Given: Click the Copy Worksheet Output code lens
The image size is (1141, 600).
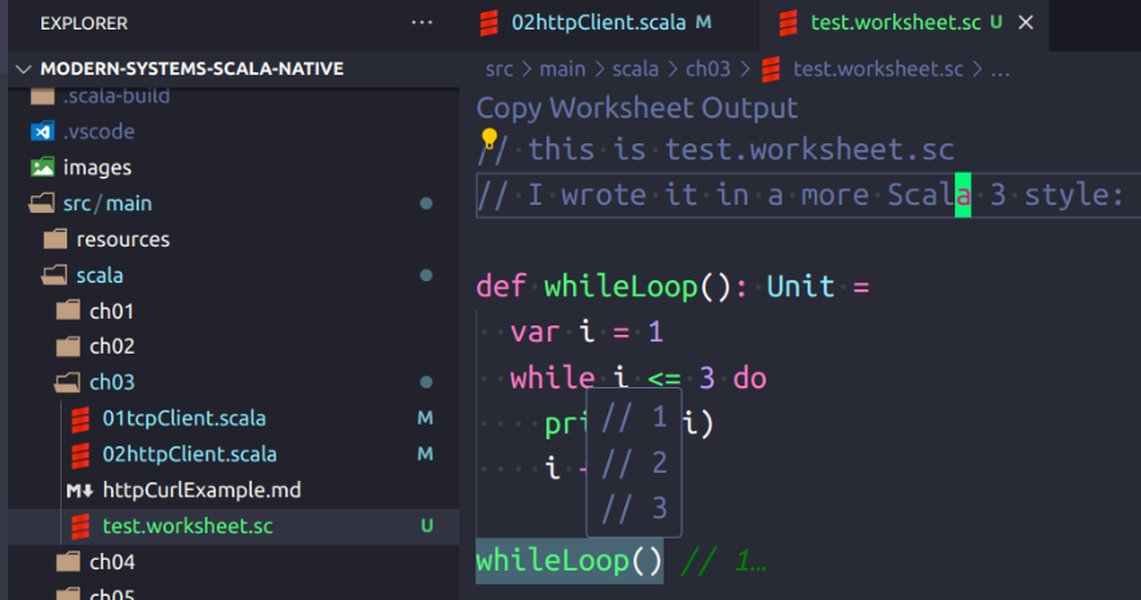Looking at the screenshot, I should [x=637, y=108].
